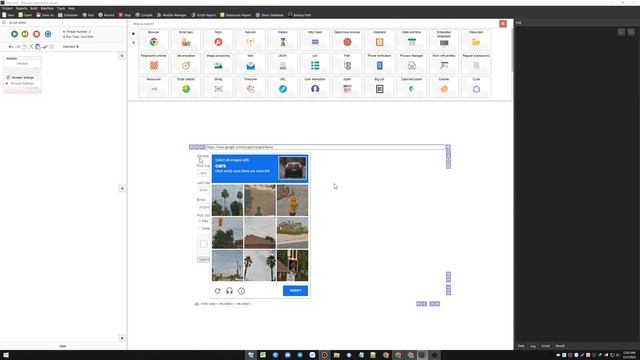Open the Phone verification module
The width and height of the screenshot is (640, 360).
click(380, 63)
